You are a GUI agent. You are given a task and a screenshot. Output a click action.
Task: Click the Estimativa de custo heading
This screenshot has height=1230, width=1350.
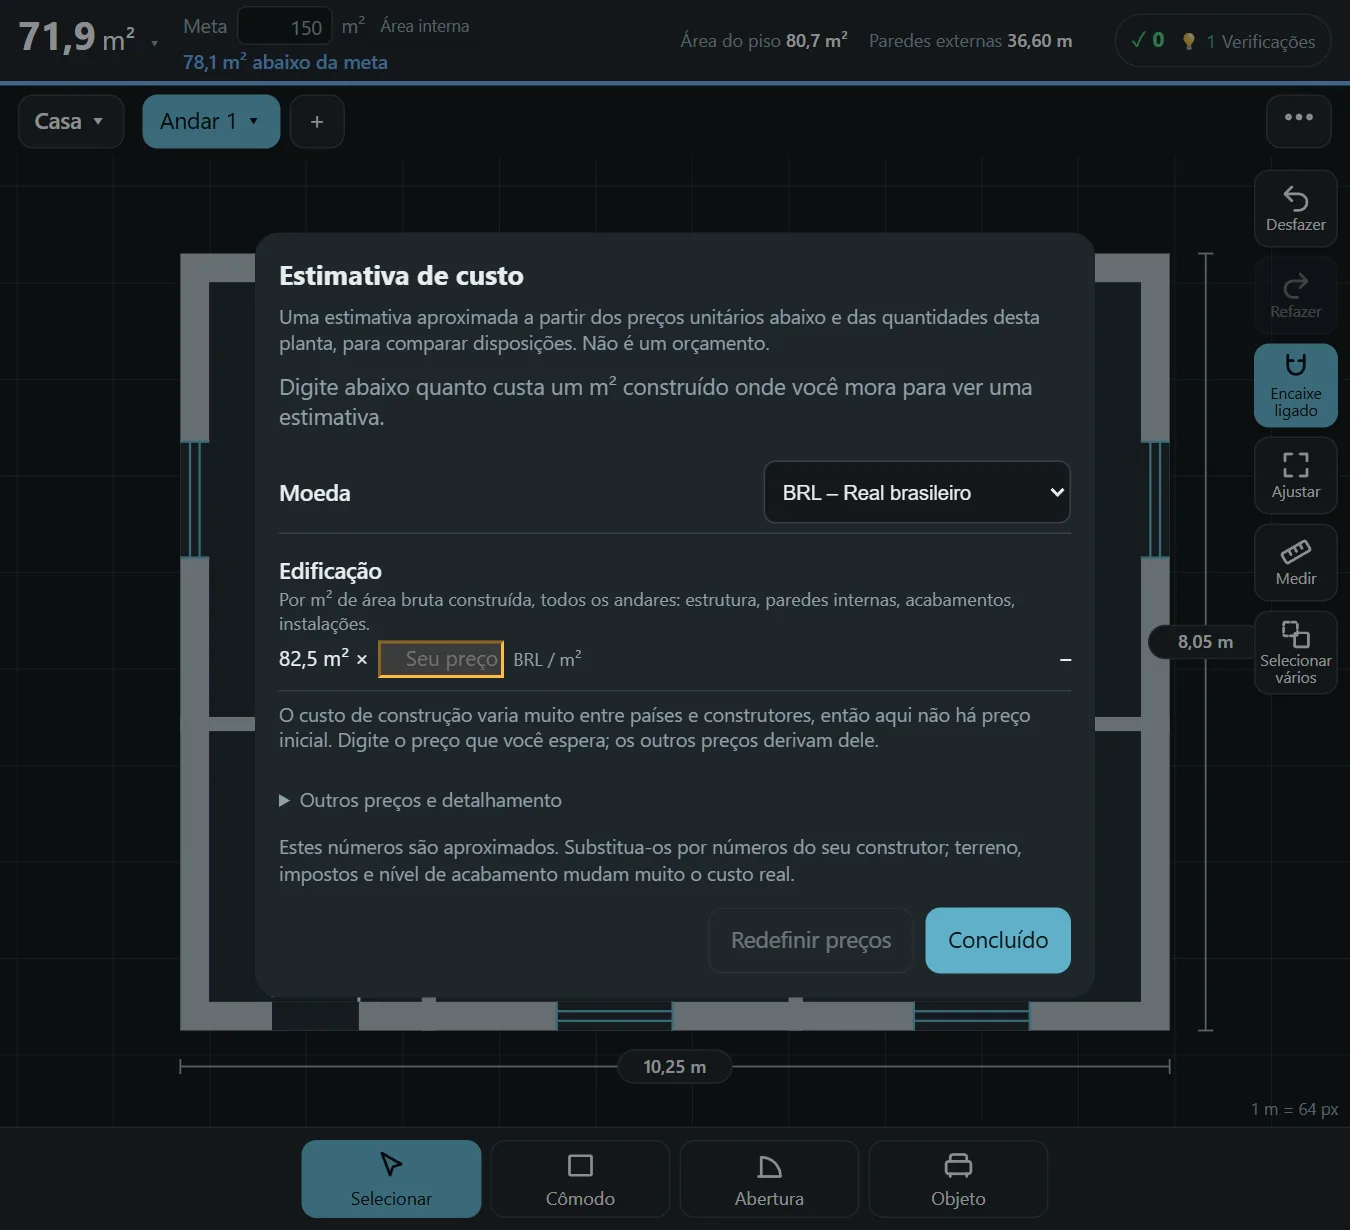tap(401, 276)
